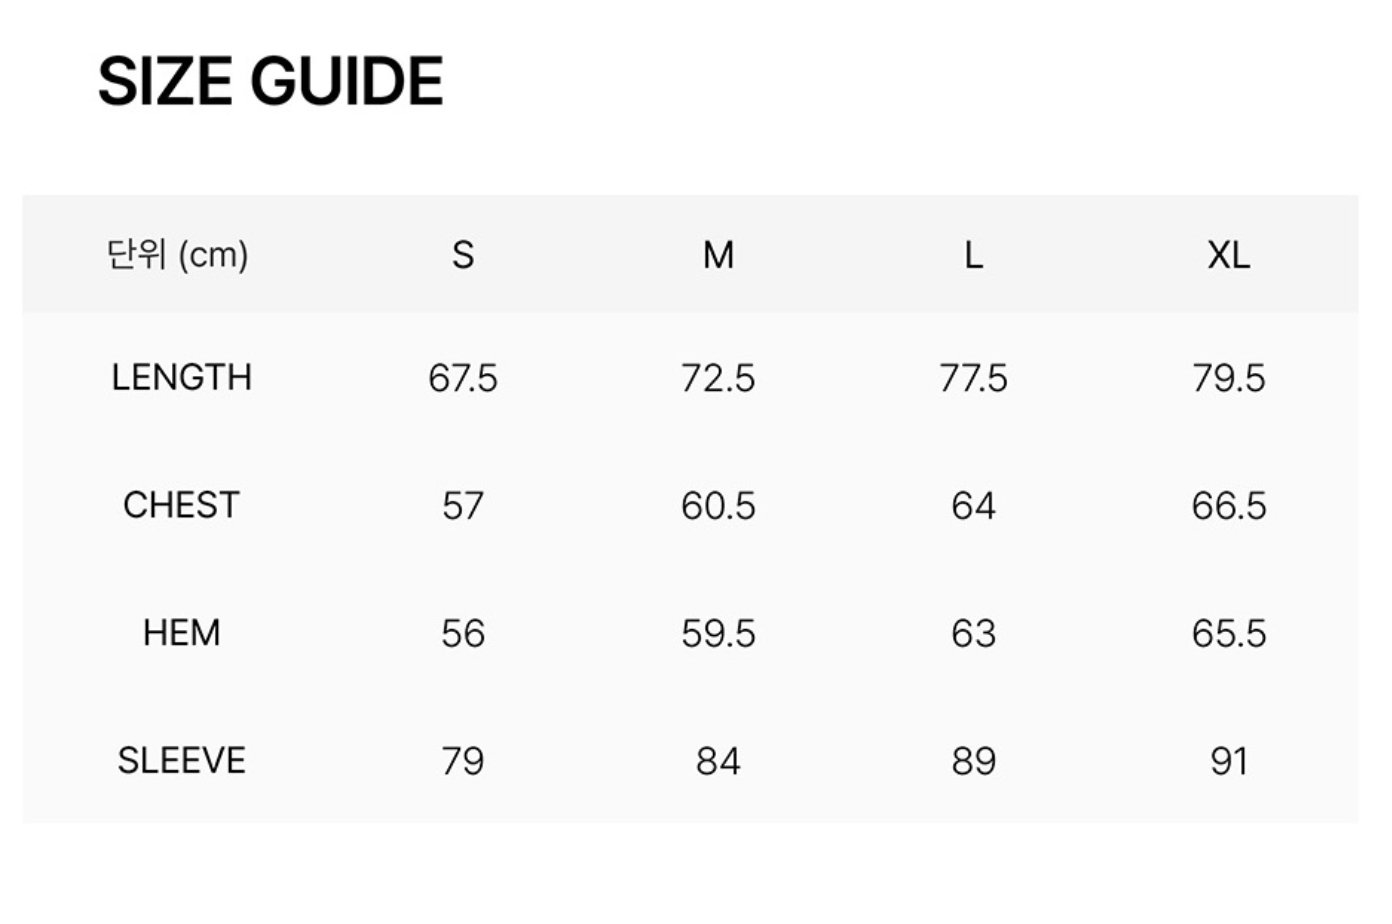1392x924 pixels.
Task: Select the S size column header
Action: [x=463, y=255]
